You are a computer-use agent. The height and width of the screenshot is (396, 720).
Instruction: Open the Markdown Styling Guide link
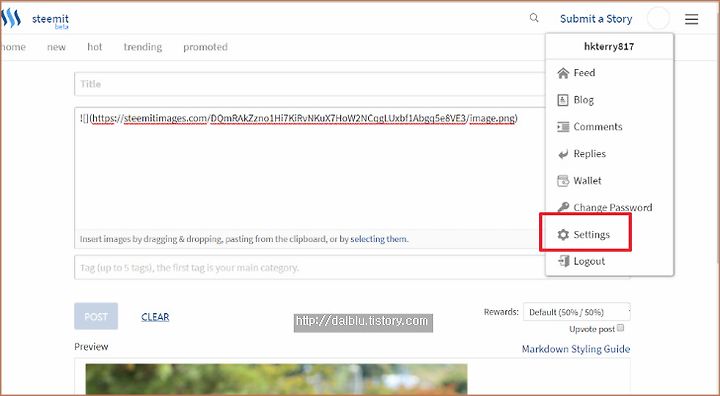click(x=576, y=349)
